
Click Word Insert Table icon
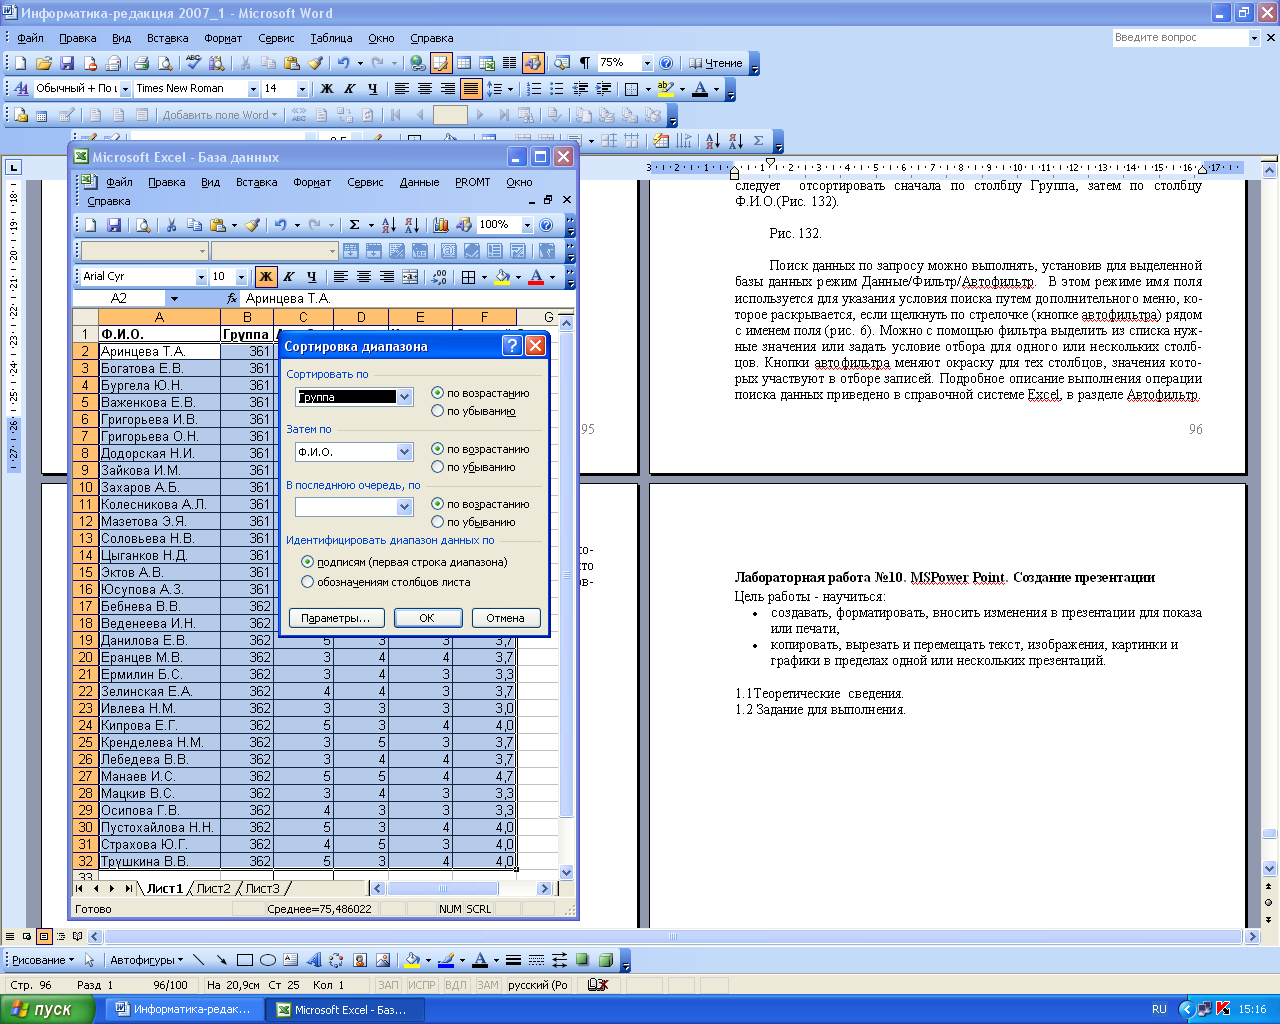point(464,63)
